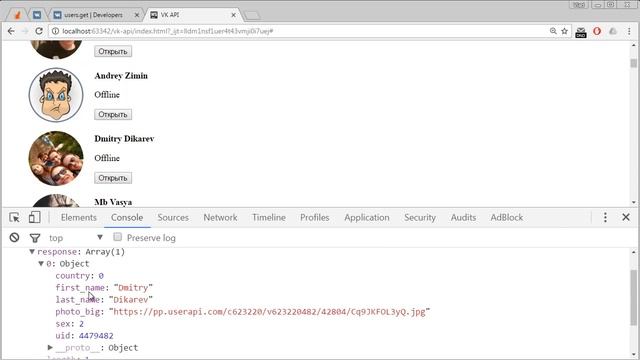
Task: Click the Opera extension icon
Action: pos(597,31)
